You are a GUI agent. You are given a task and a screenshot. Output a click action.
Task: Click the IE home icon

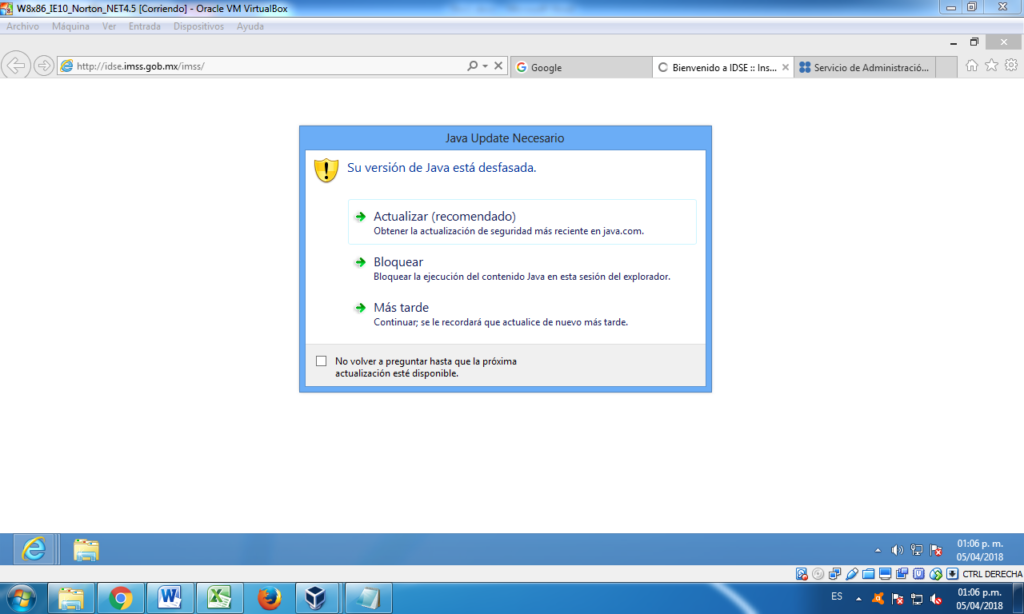click(972, 66)
